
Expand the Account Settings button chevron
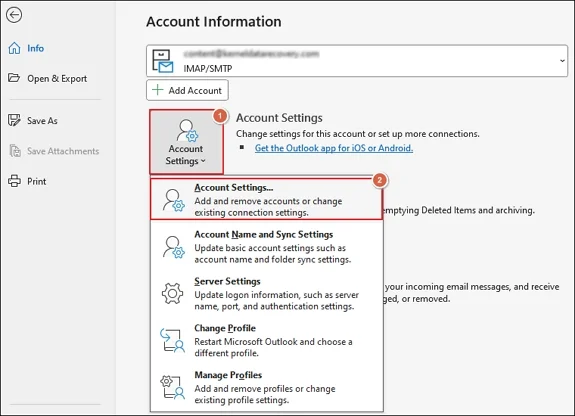[x=203, y=161]
